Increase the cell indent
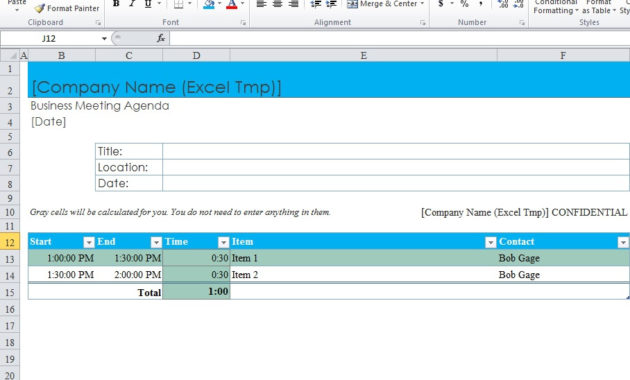Screen dimensions: 630x380 (331, 4)
